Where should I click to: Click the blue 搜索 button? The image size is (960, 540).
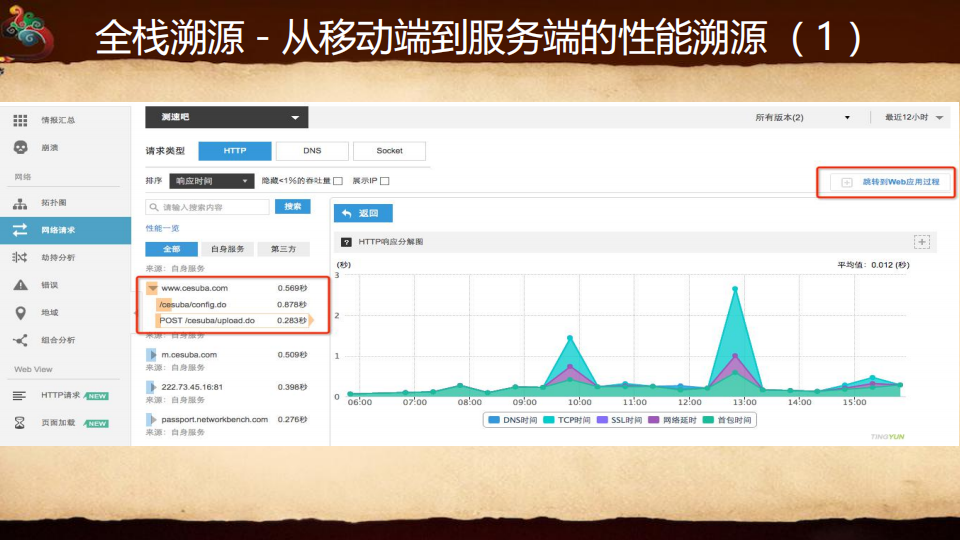point(293,207)
